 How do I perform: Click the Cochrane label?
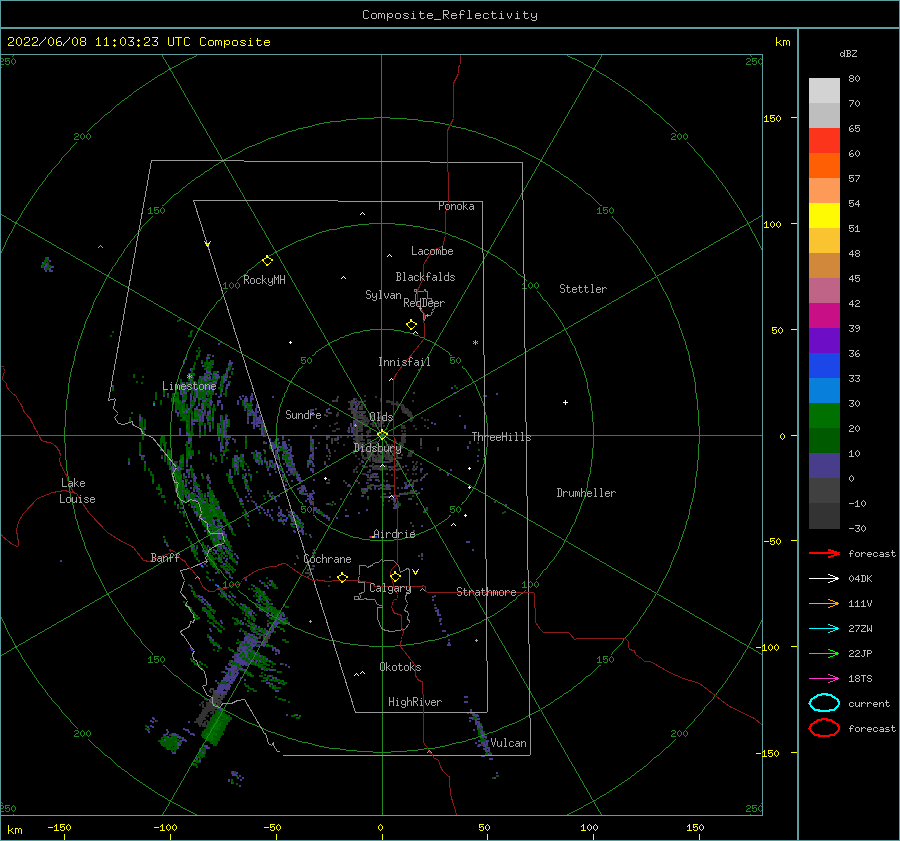(327, 559)
